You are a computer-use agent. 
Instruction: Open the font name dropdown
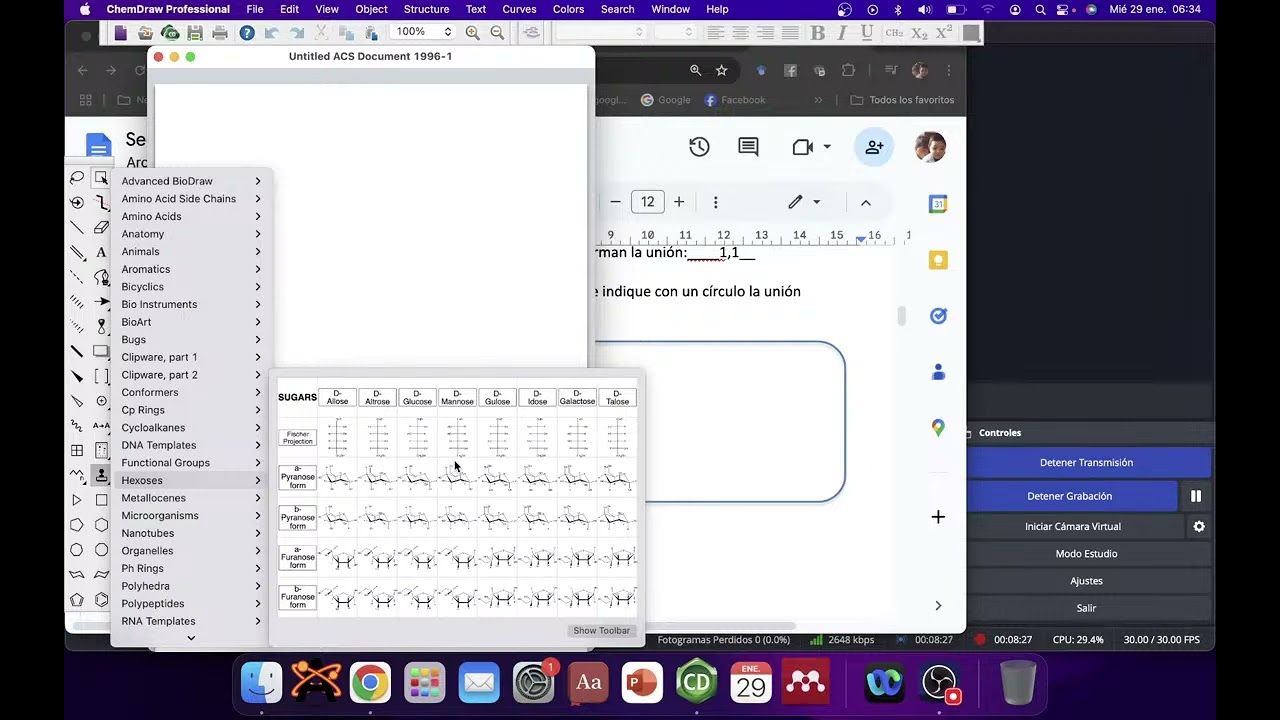pyautogui.click(x=600, y=32)
